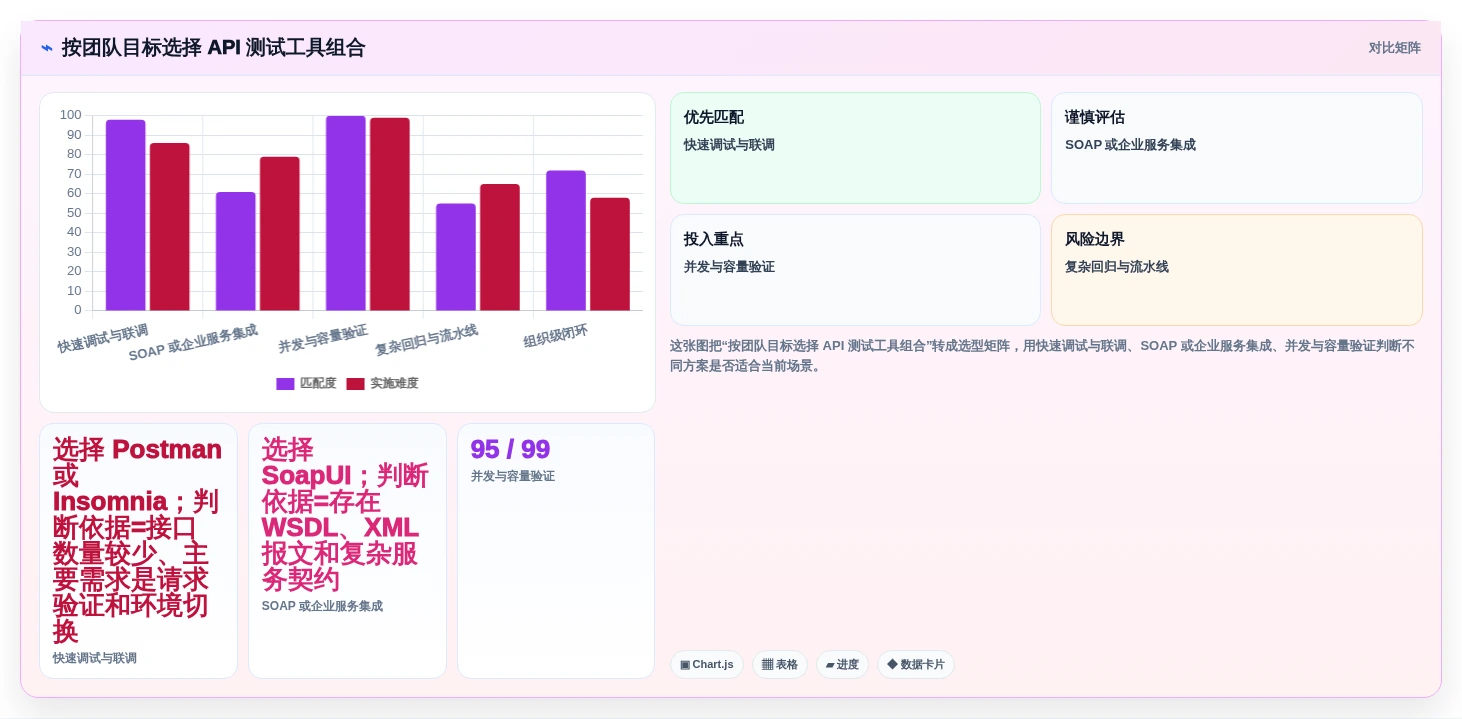The height and width of the screenshot is (719, 1462).
Task: Click the 表格 chip
Action: [780, 665]
